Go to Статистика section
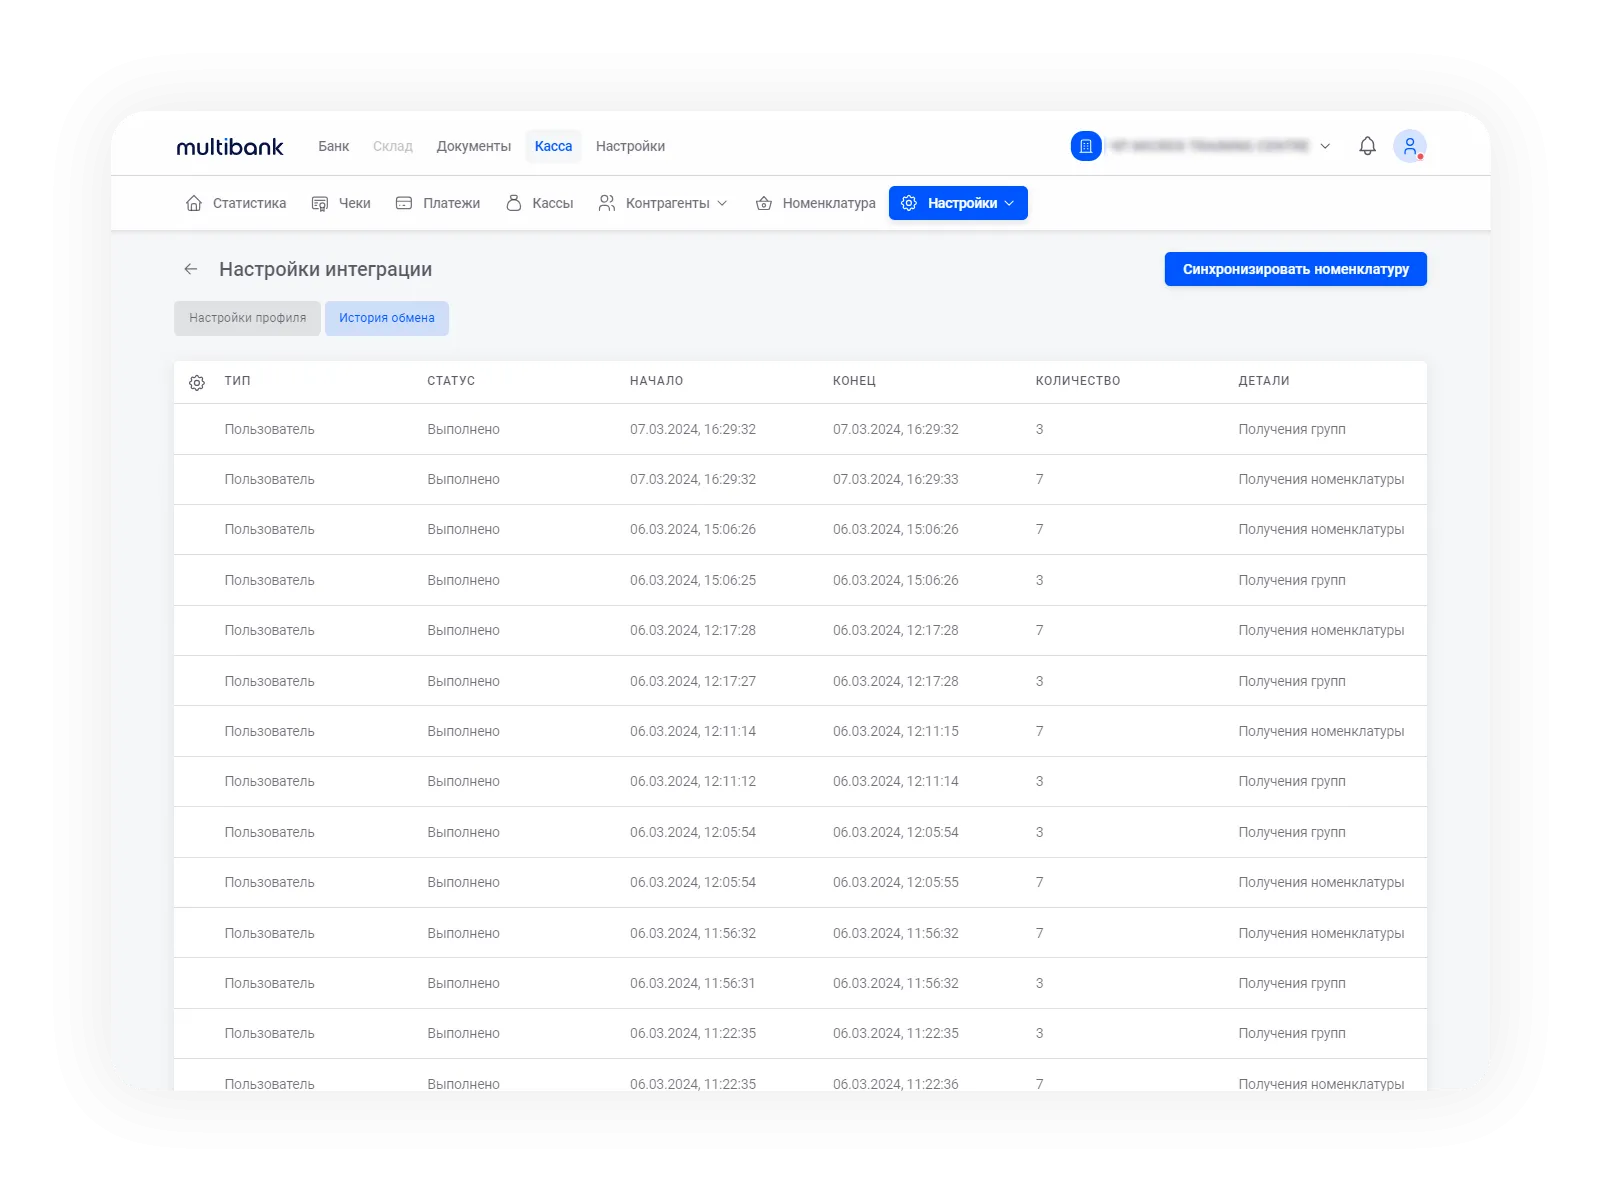The width and height of the screenshot is (1600, 1200). 249,203
